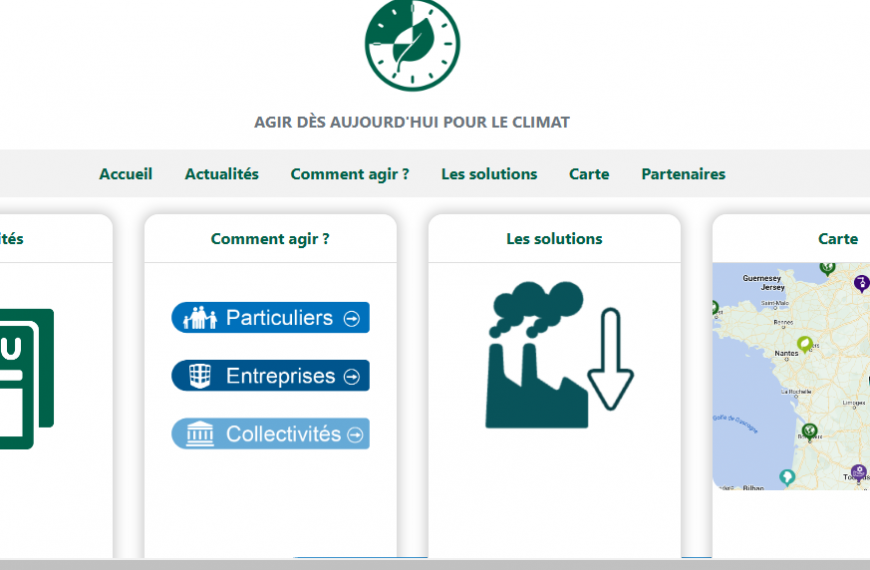This screenshot has height=570, width=870.
Task: Select Comment agir ? in the navigation bar
Action: click(x=349, y=174)
